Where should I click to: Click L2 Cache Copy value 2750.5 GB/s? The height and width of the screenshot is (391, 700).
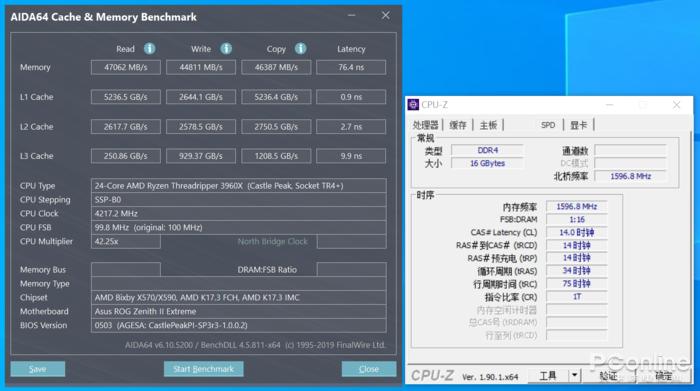(276, 127)
